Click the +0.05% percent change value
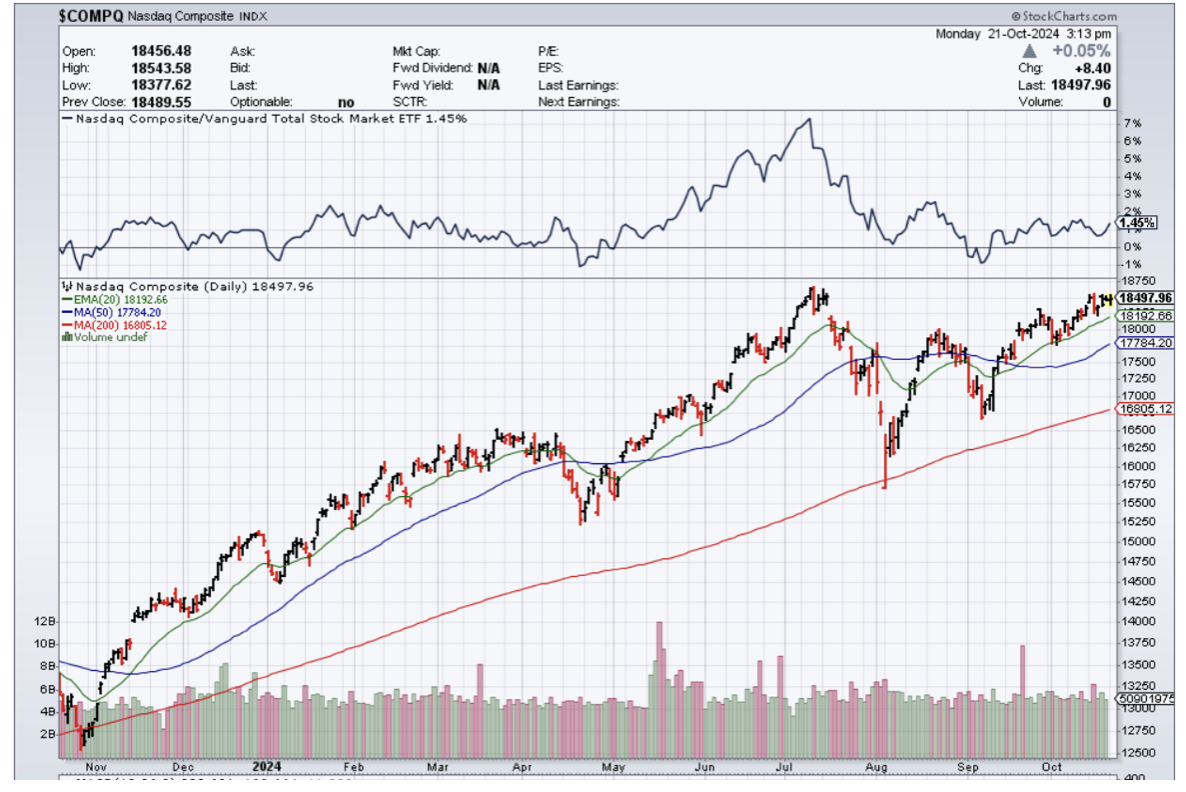 [x=1087, y=50]
